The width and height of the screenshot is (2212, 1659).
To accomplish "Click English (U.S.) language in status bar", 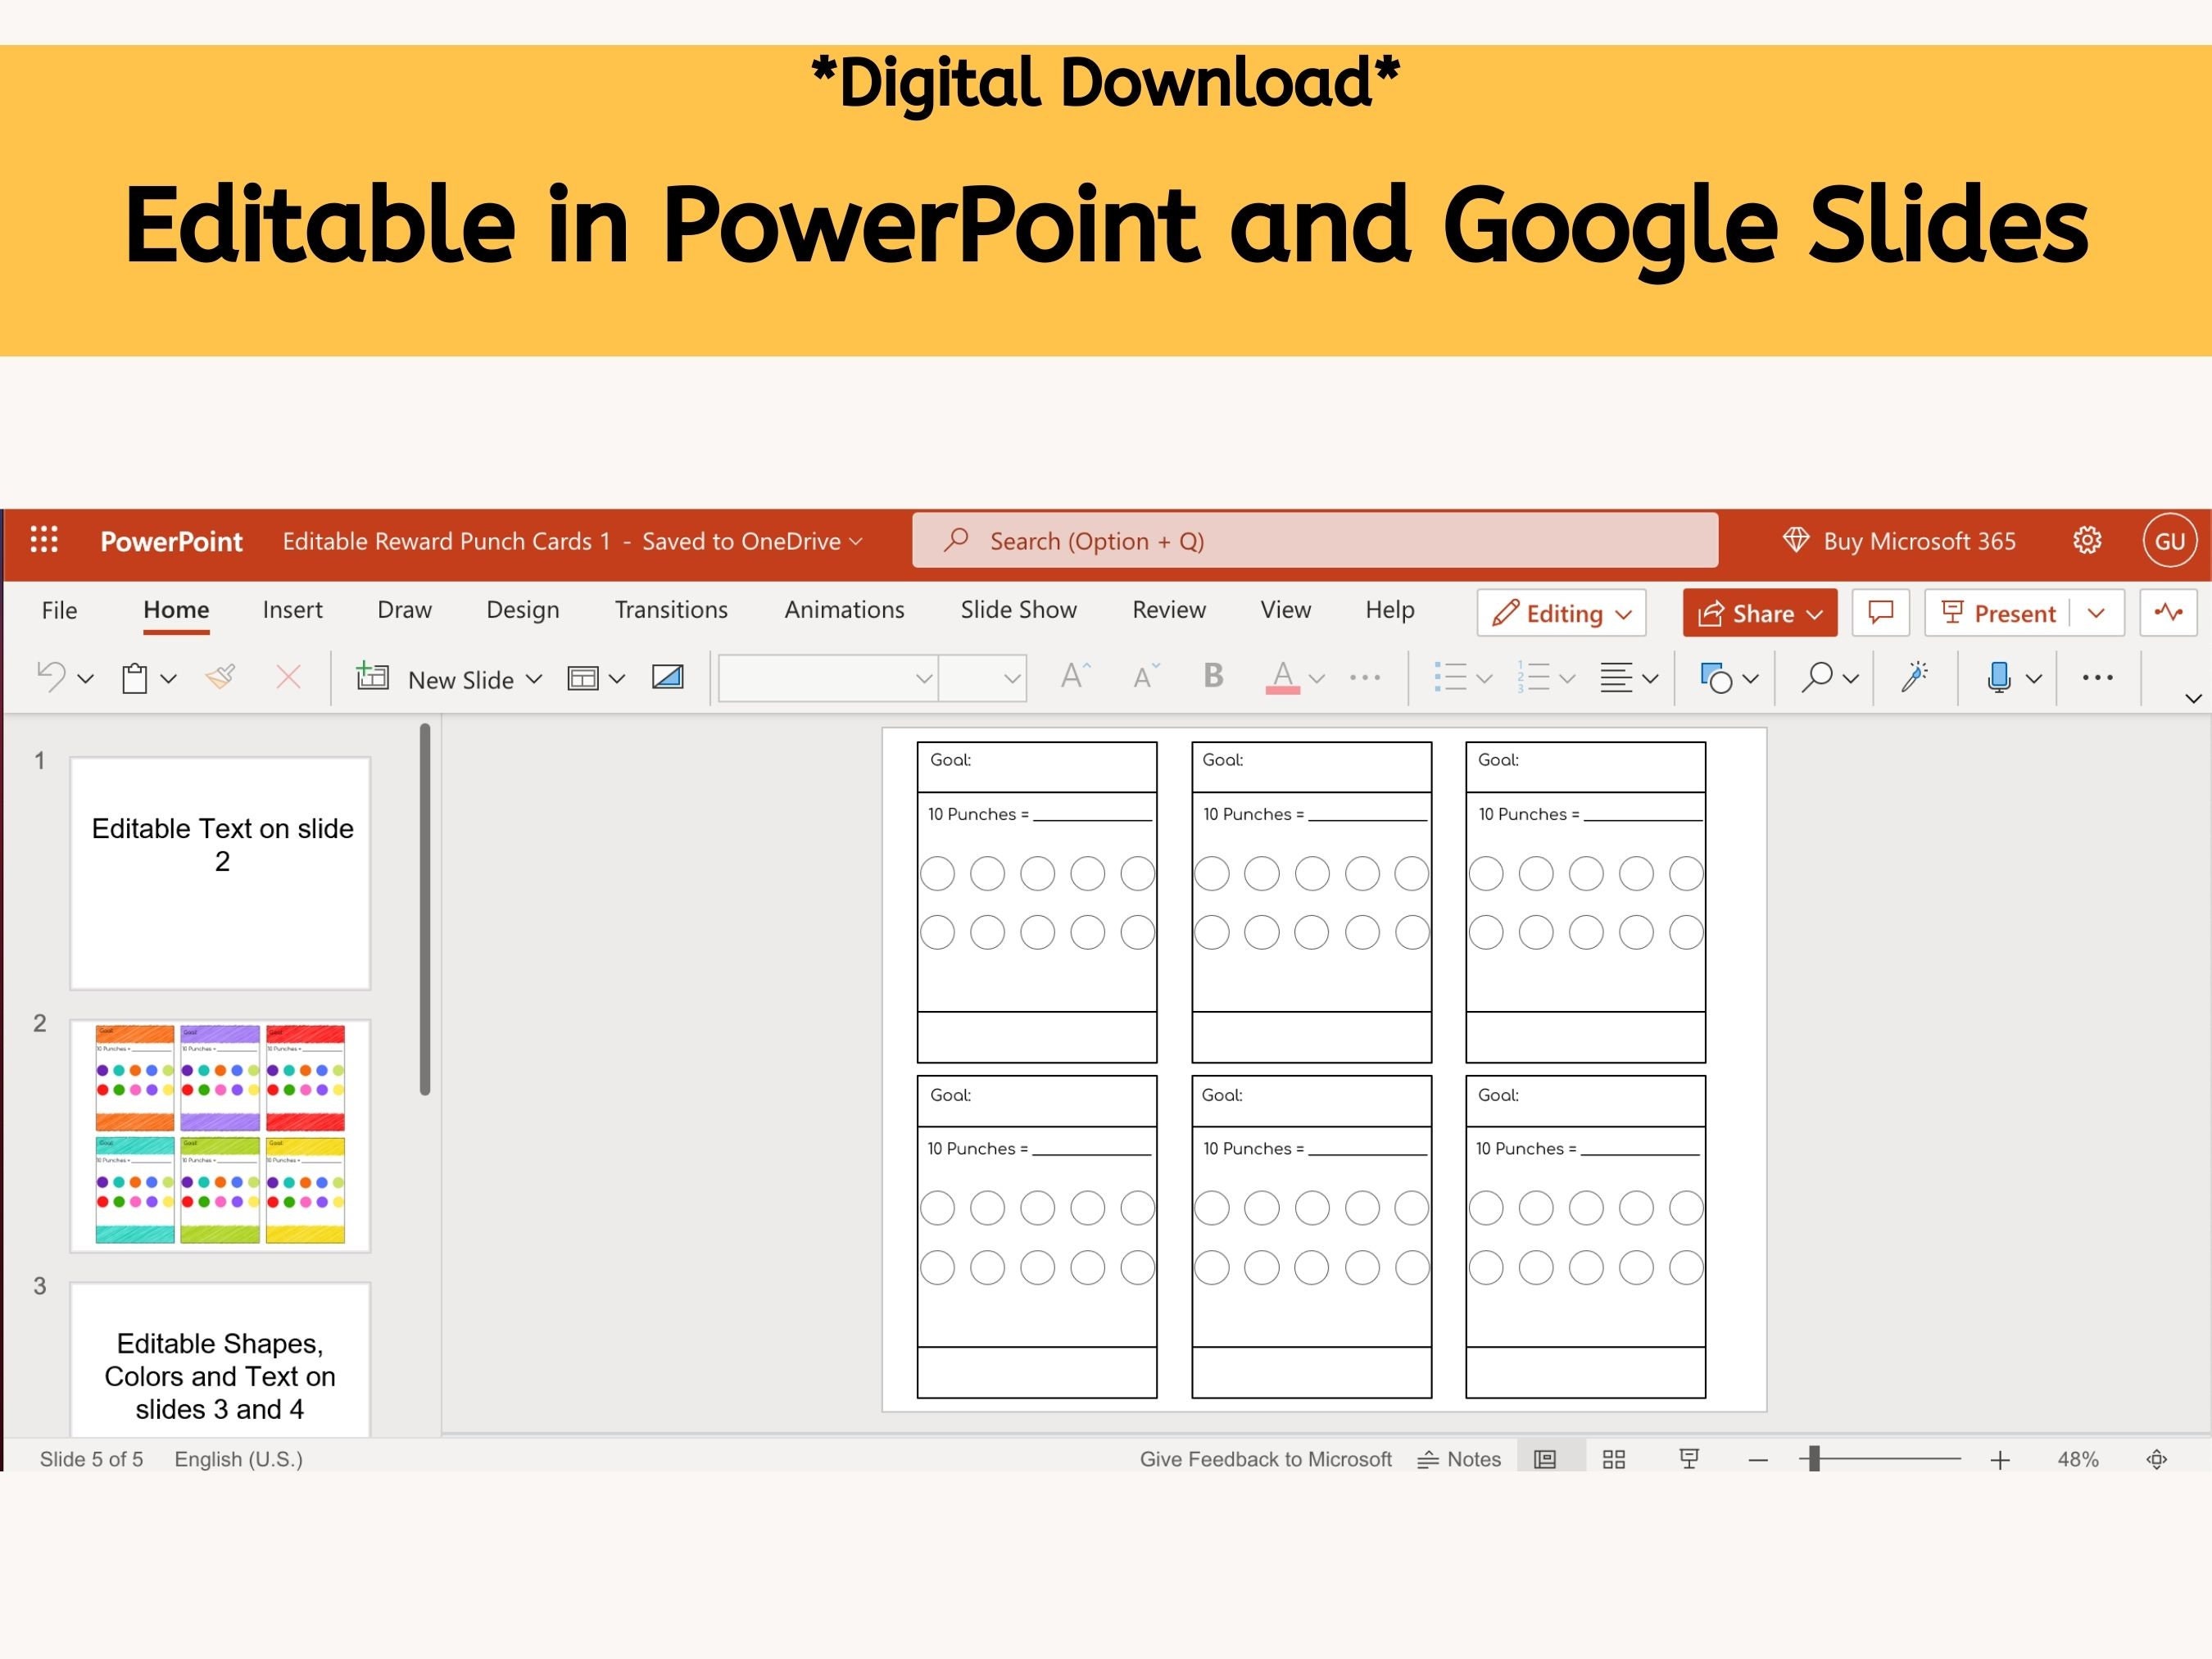I will [238, 1459].
